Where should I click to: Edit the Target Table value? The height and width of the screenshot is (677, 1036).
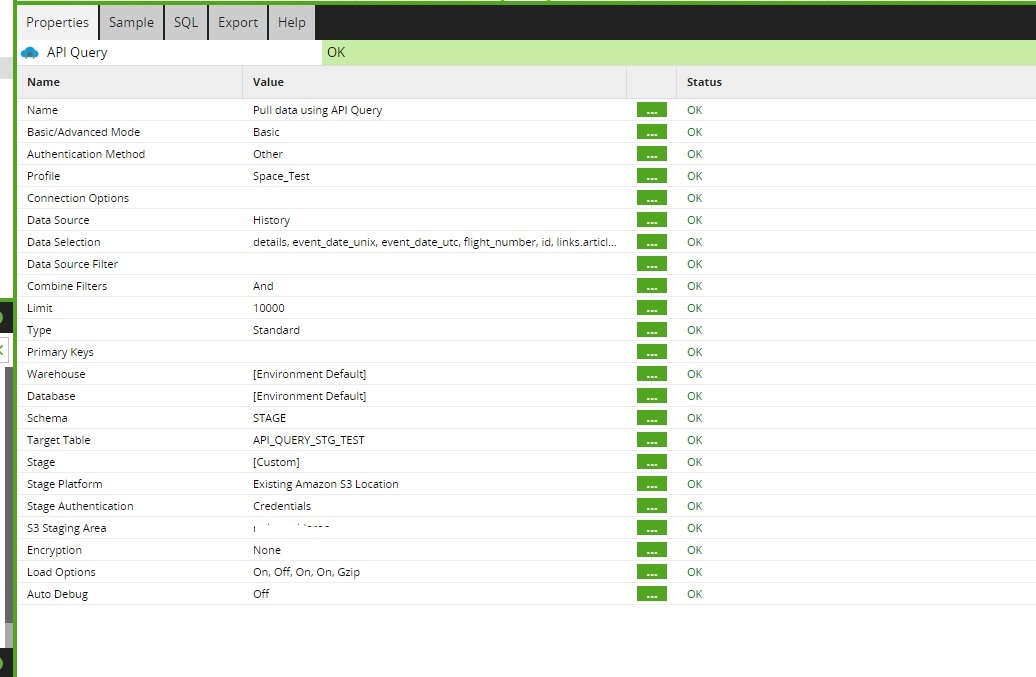(651, 440)
